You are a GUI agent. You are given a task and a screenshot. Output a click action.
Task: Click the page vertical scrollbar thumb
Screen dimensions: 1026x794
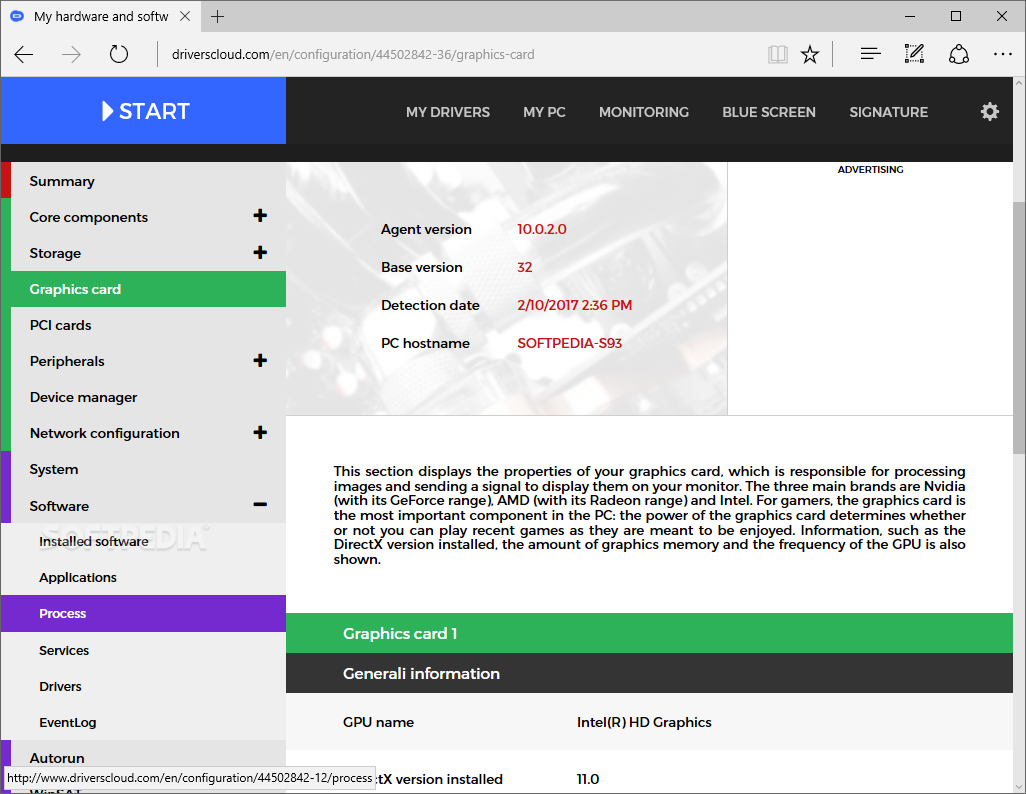[1019, 327]
